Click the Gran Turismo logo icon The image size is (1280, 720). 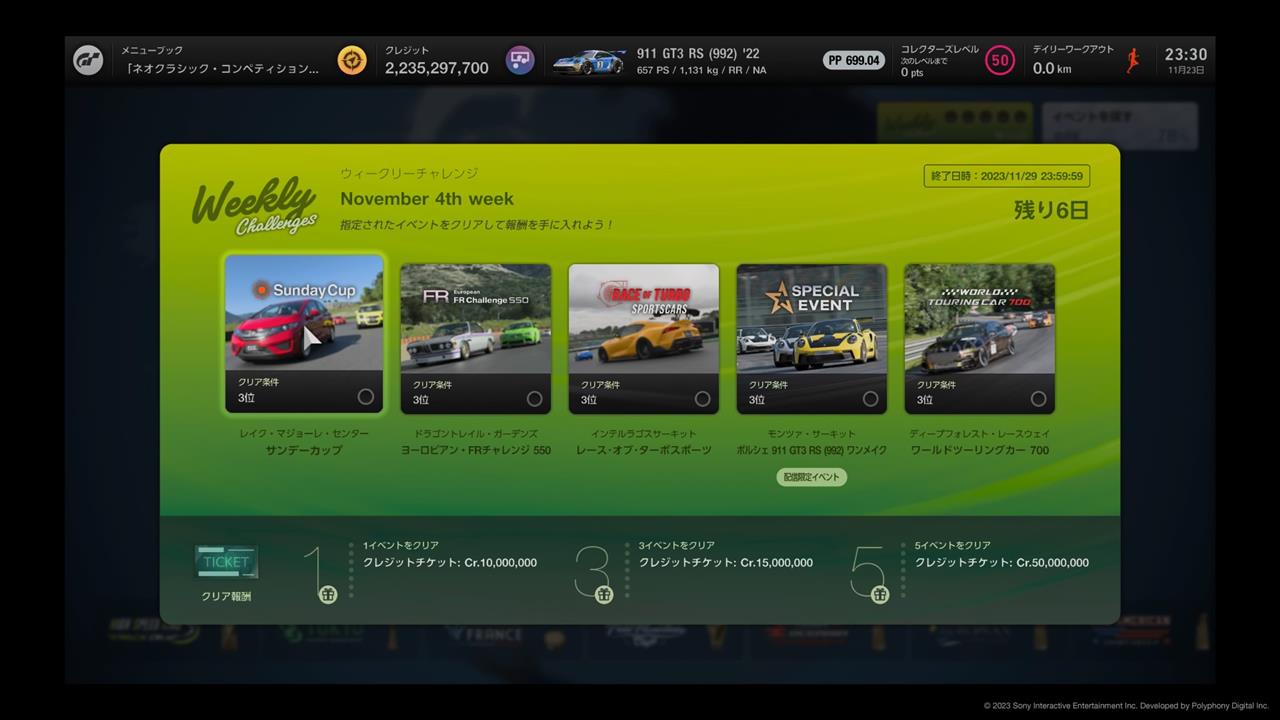coord(88,60)
